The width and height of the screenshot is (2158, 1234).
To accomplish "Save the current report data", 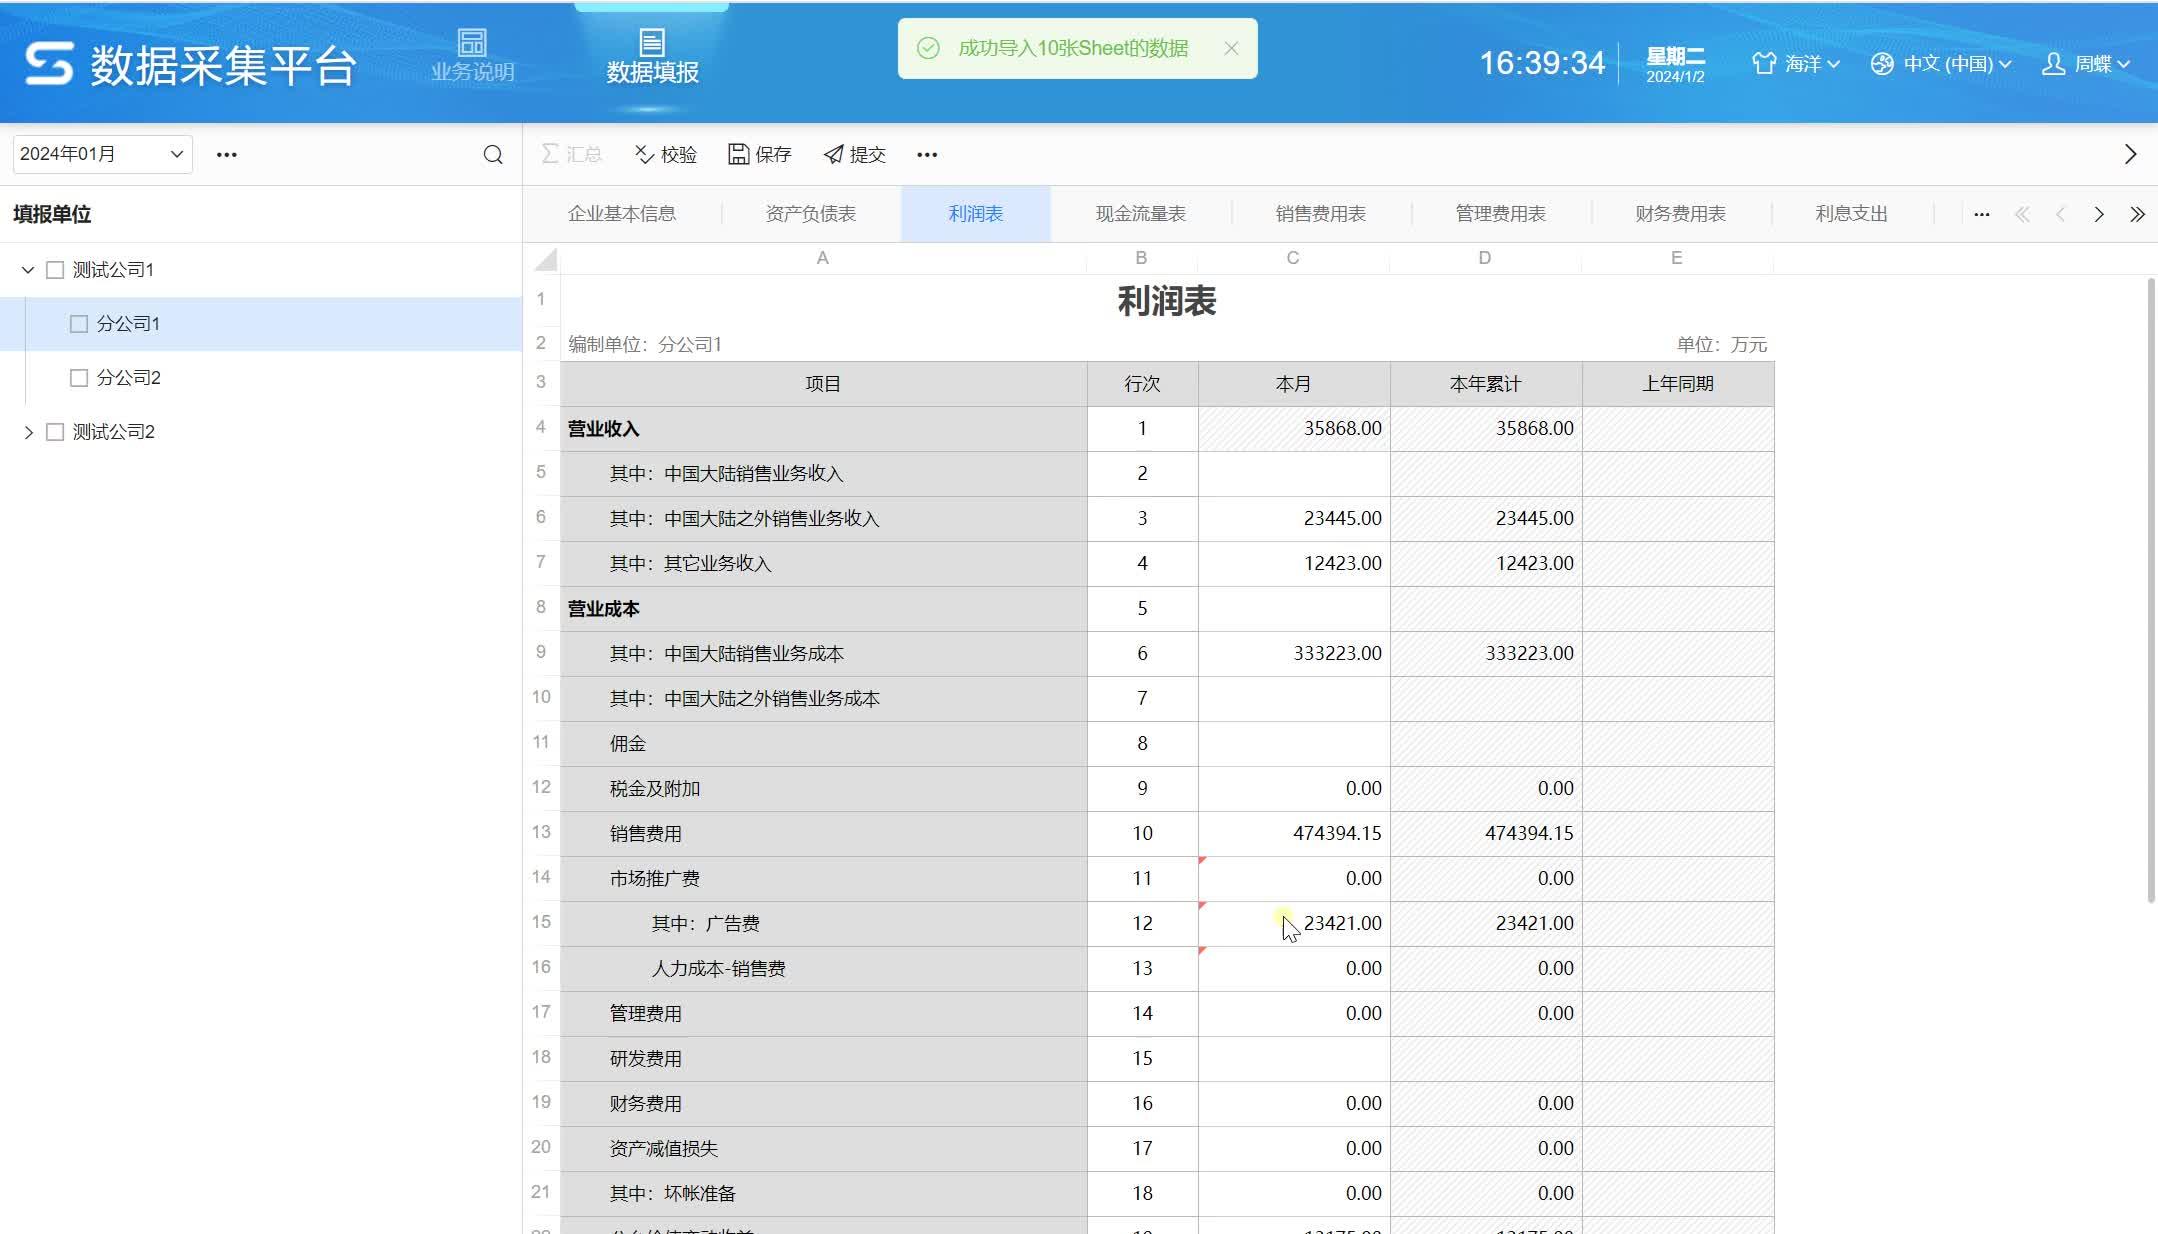I will [x=760, y=154].
